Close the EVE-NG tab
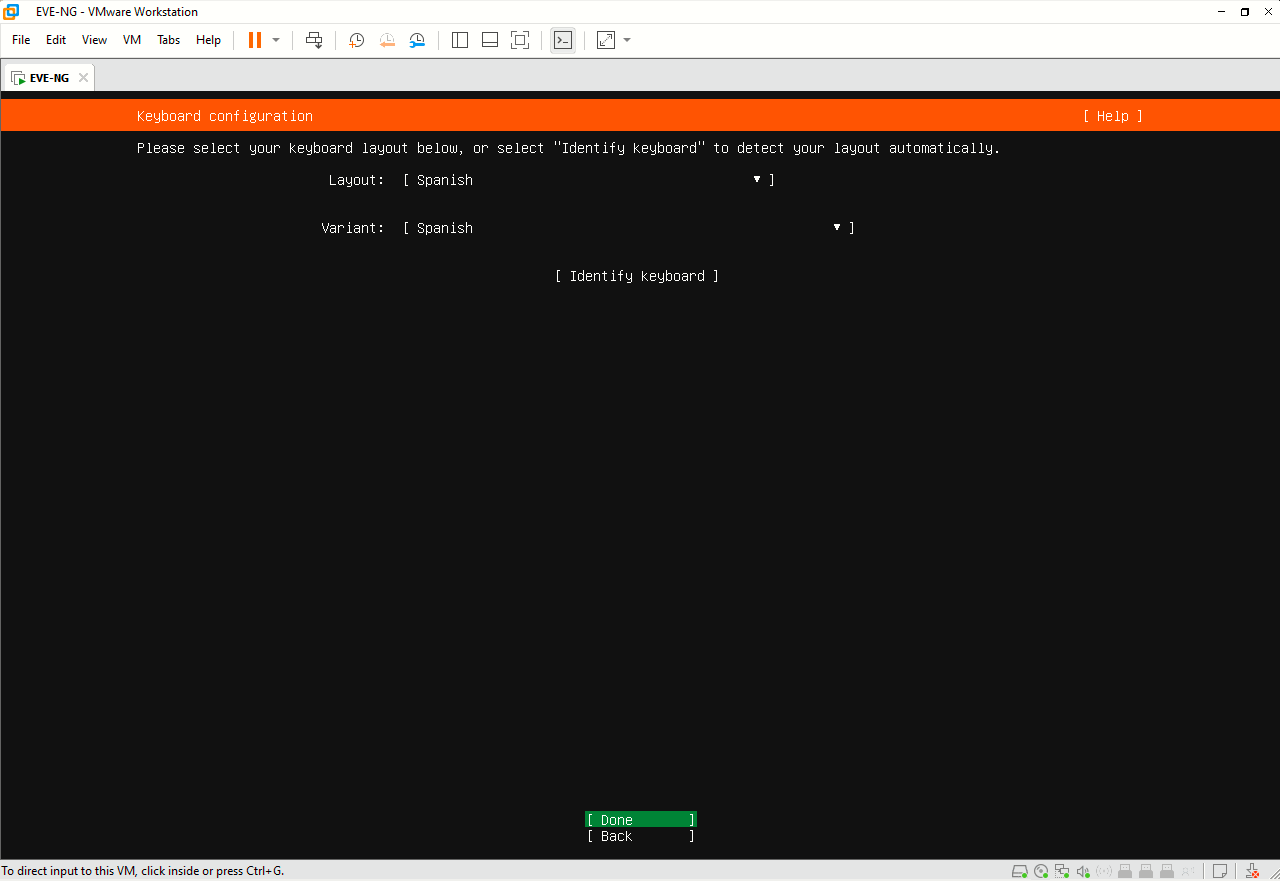Viewport: 1280px width, 881px height. (x=83, y=77)
